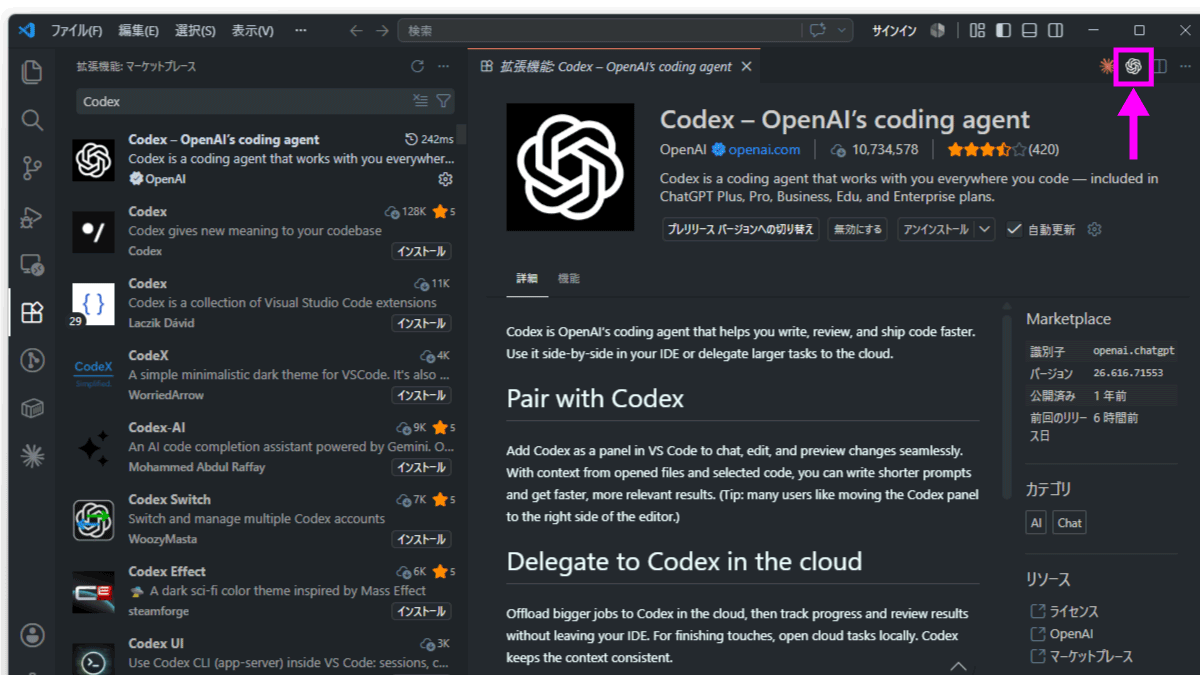Screen dimensions: 1200x675
Task: Click orange starburst icon in editor title bar
Action: point(1106,66)
